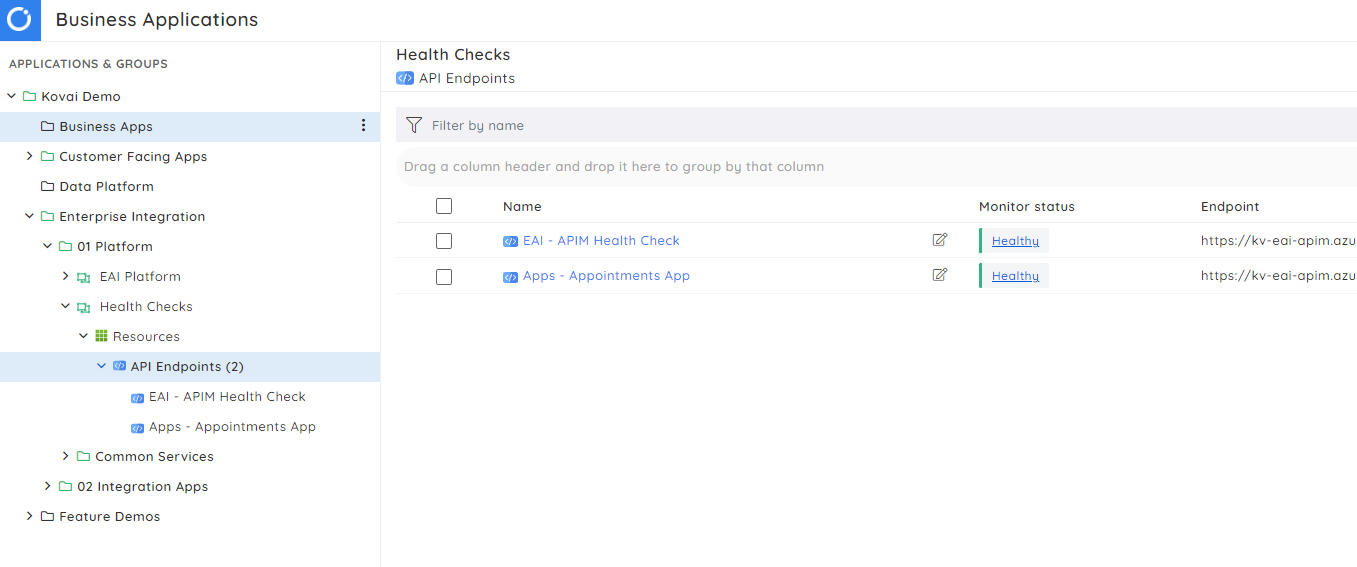
Task: Click the Health Checks application icon in tree
Action: (84, 307)
